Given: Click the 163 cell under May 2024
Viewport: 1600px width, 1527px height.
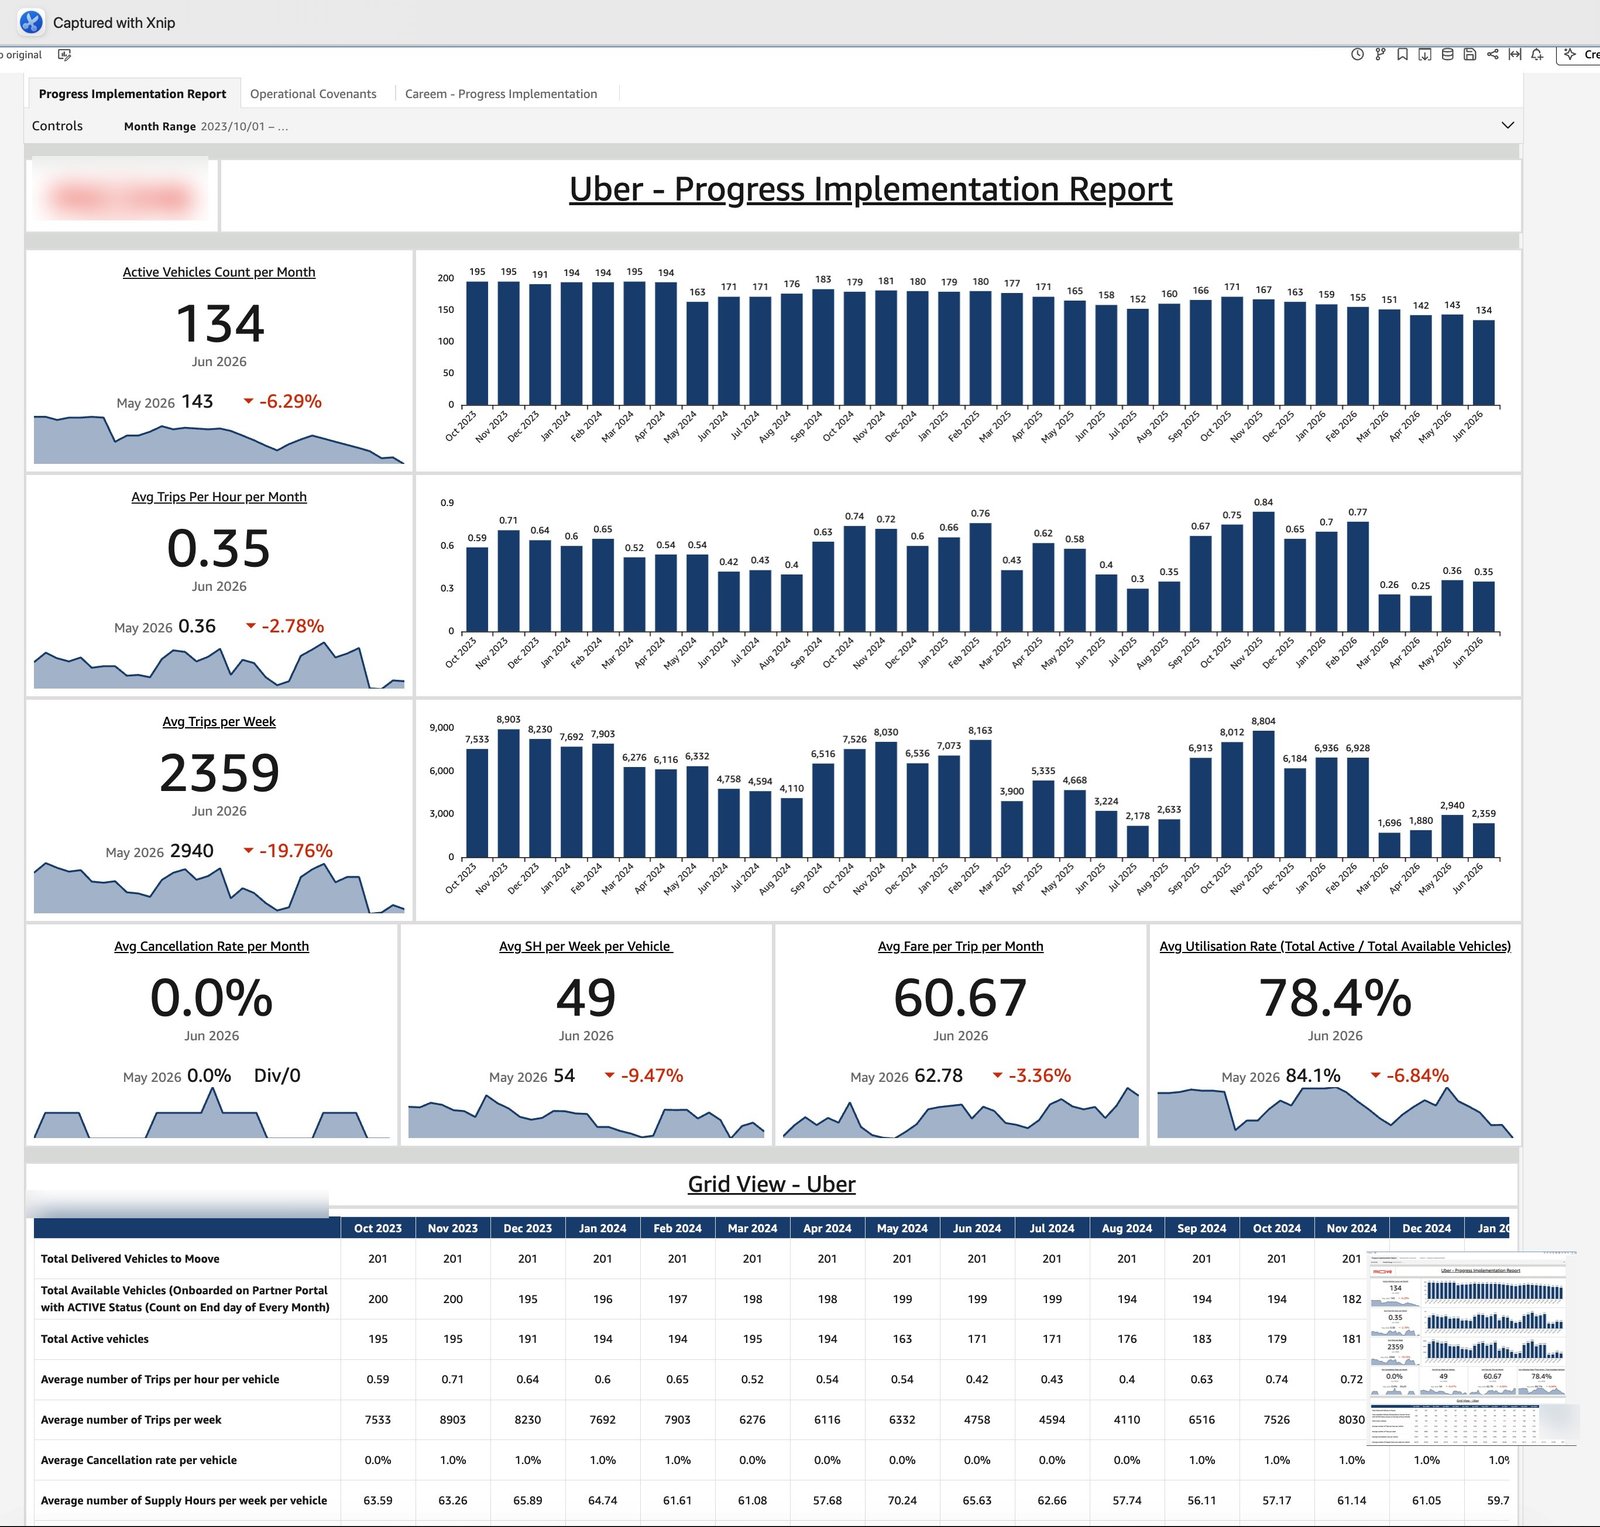Looking at the screenshot, I should coord(903,1339).
